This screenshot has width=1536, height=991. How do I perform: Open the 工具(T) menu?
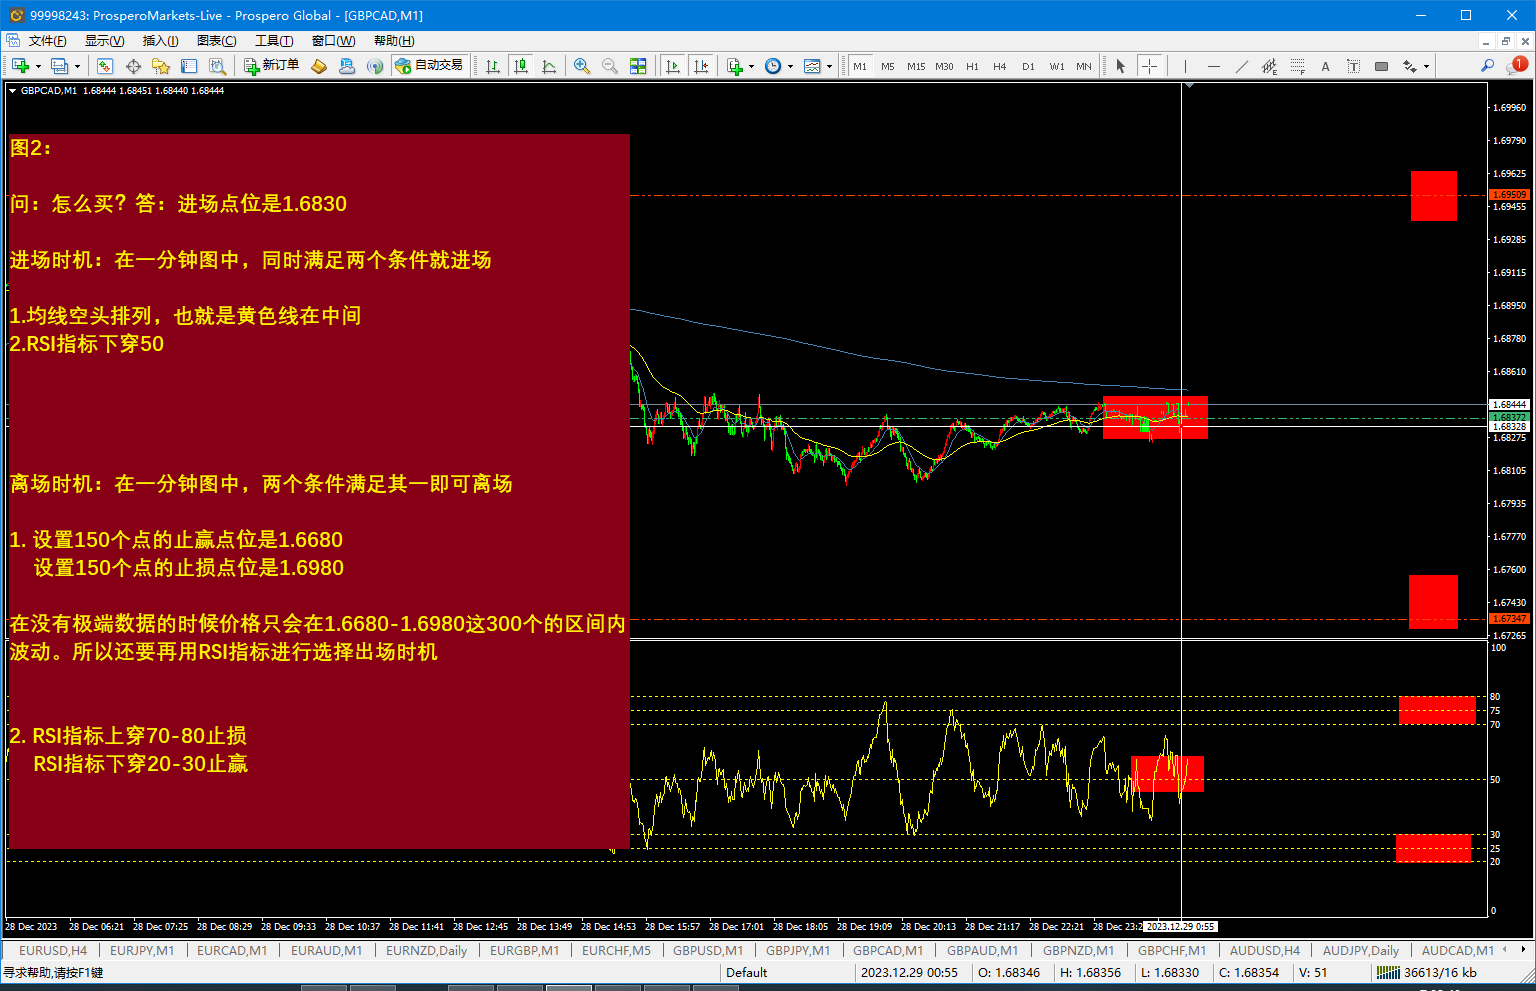pyautogui.click(x=274, y=41)
